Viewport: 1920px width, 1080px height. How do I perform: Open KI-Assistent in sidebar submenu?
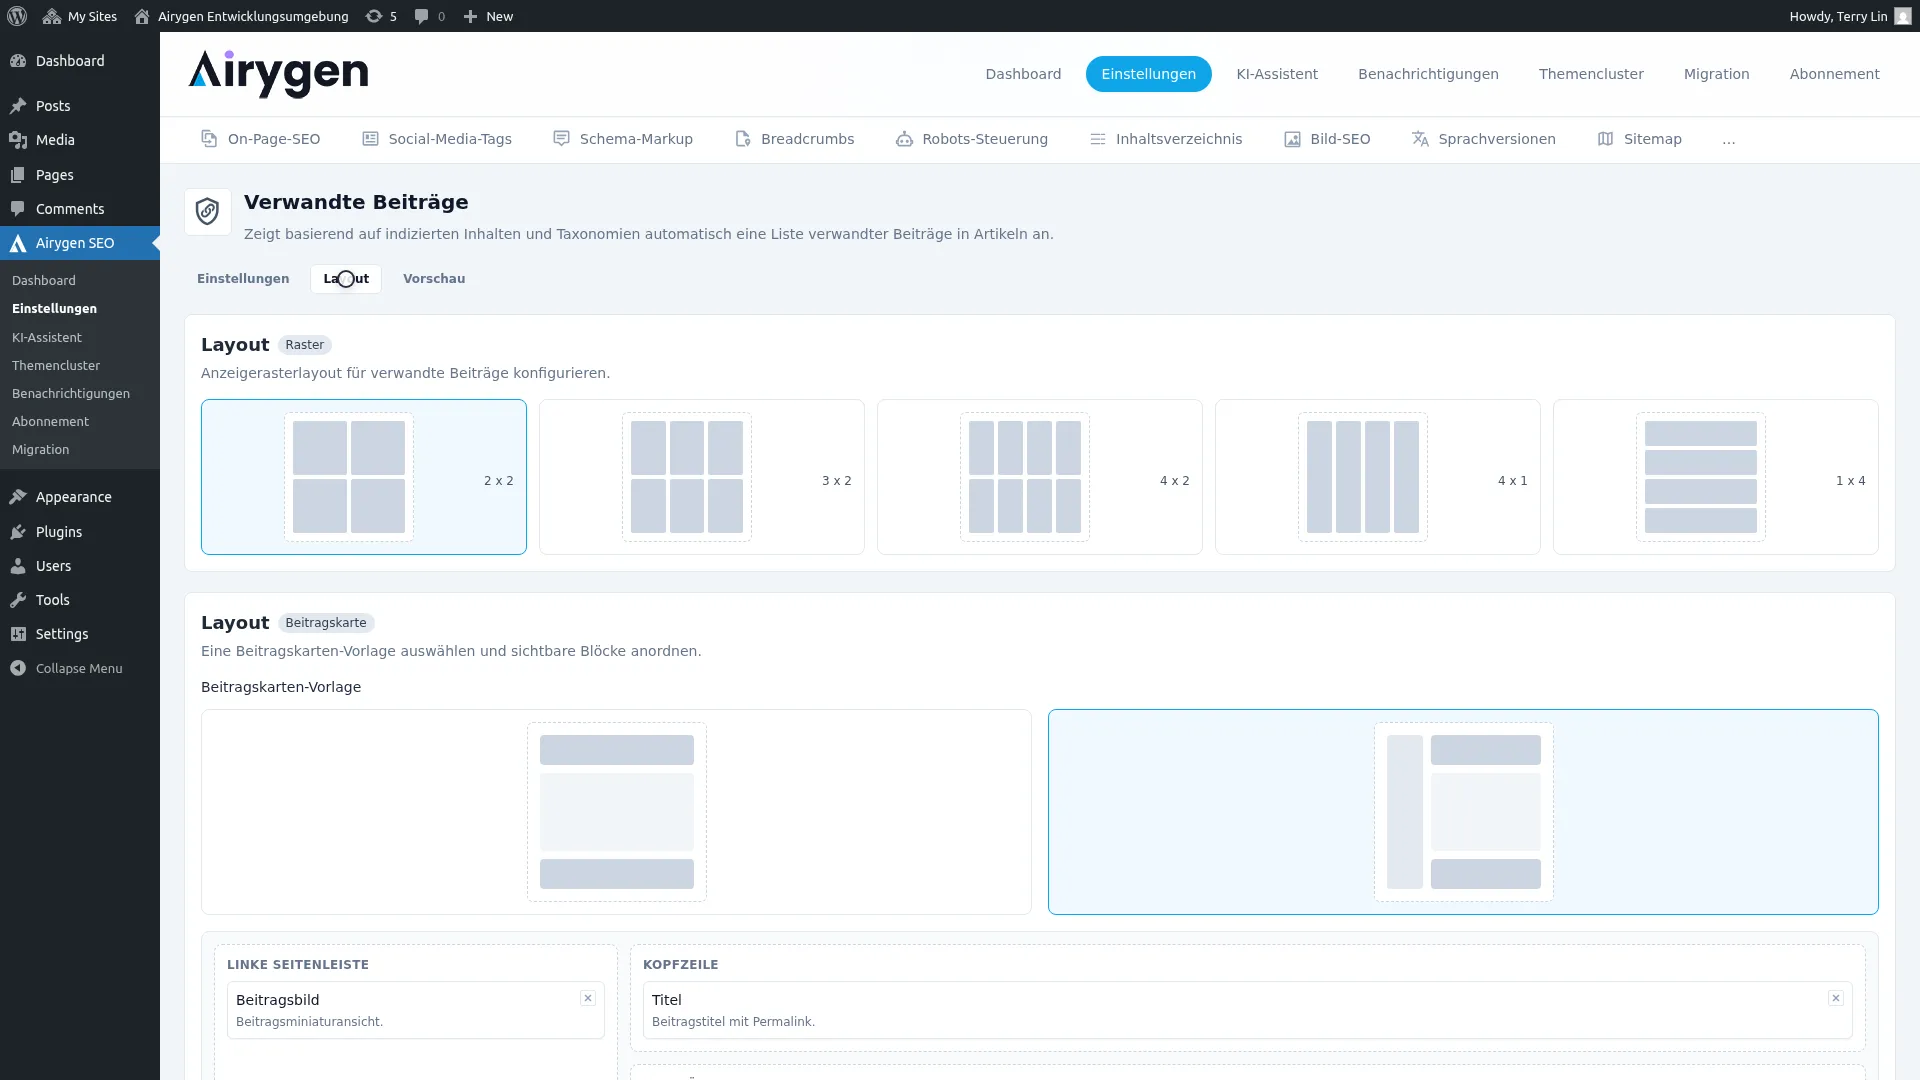pos(47,338)
